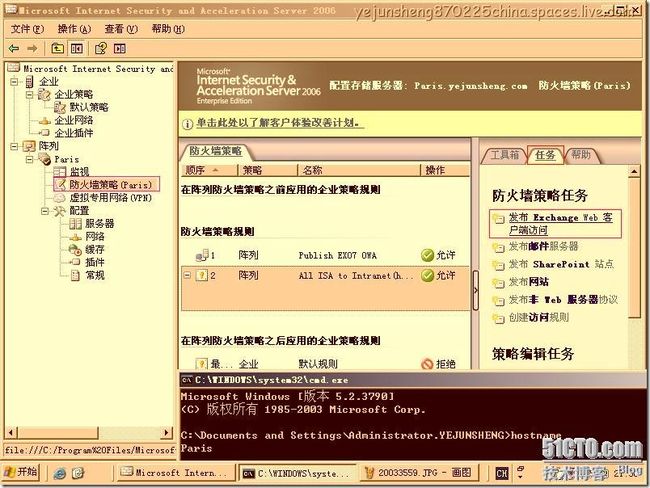Click the 默认策略 policy icon in tree
Viewport: 650px width, 488px height.
(60, 107)
